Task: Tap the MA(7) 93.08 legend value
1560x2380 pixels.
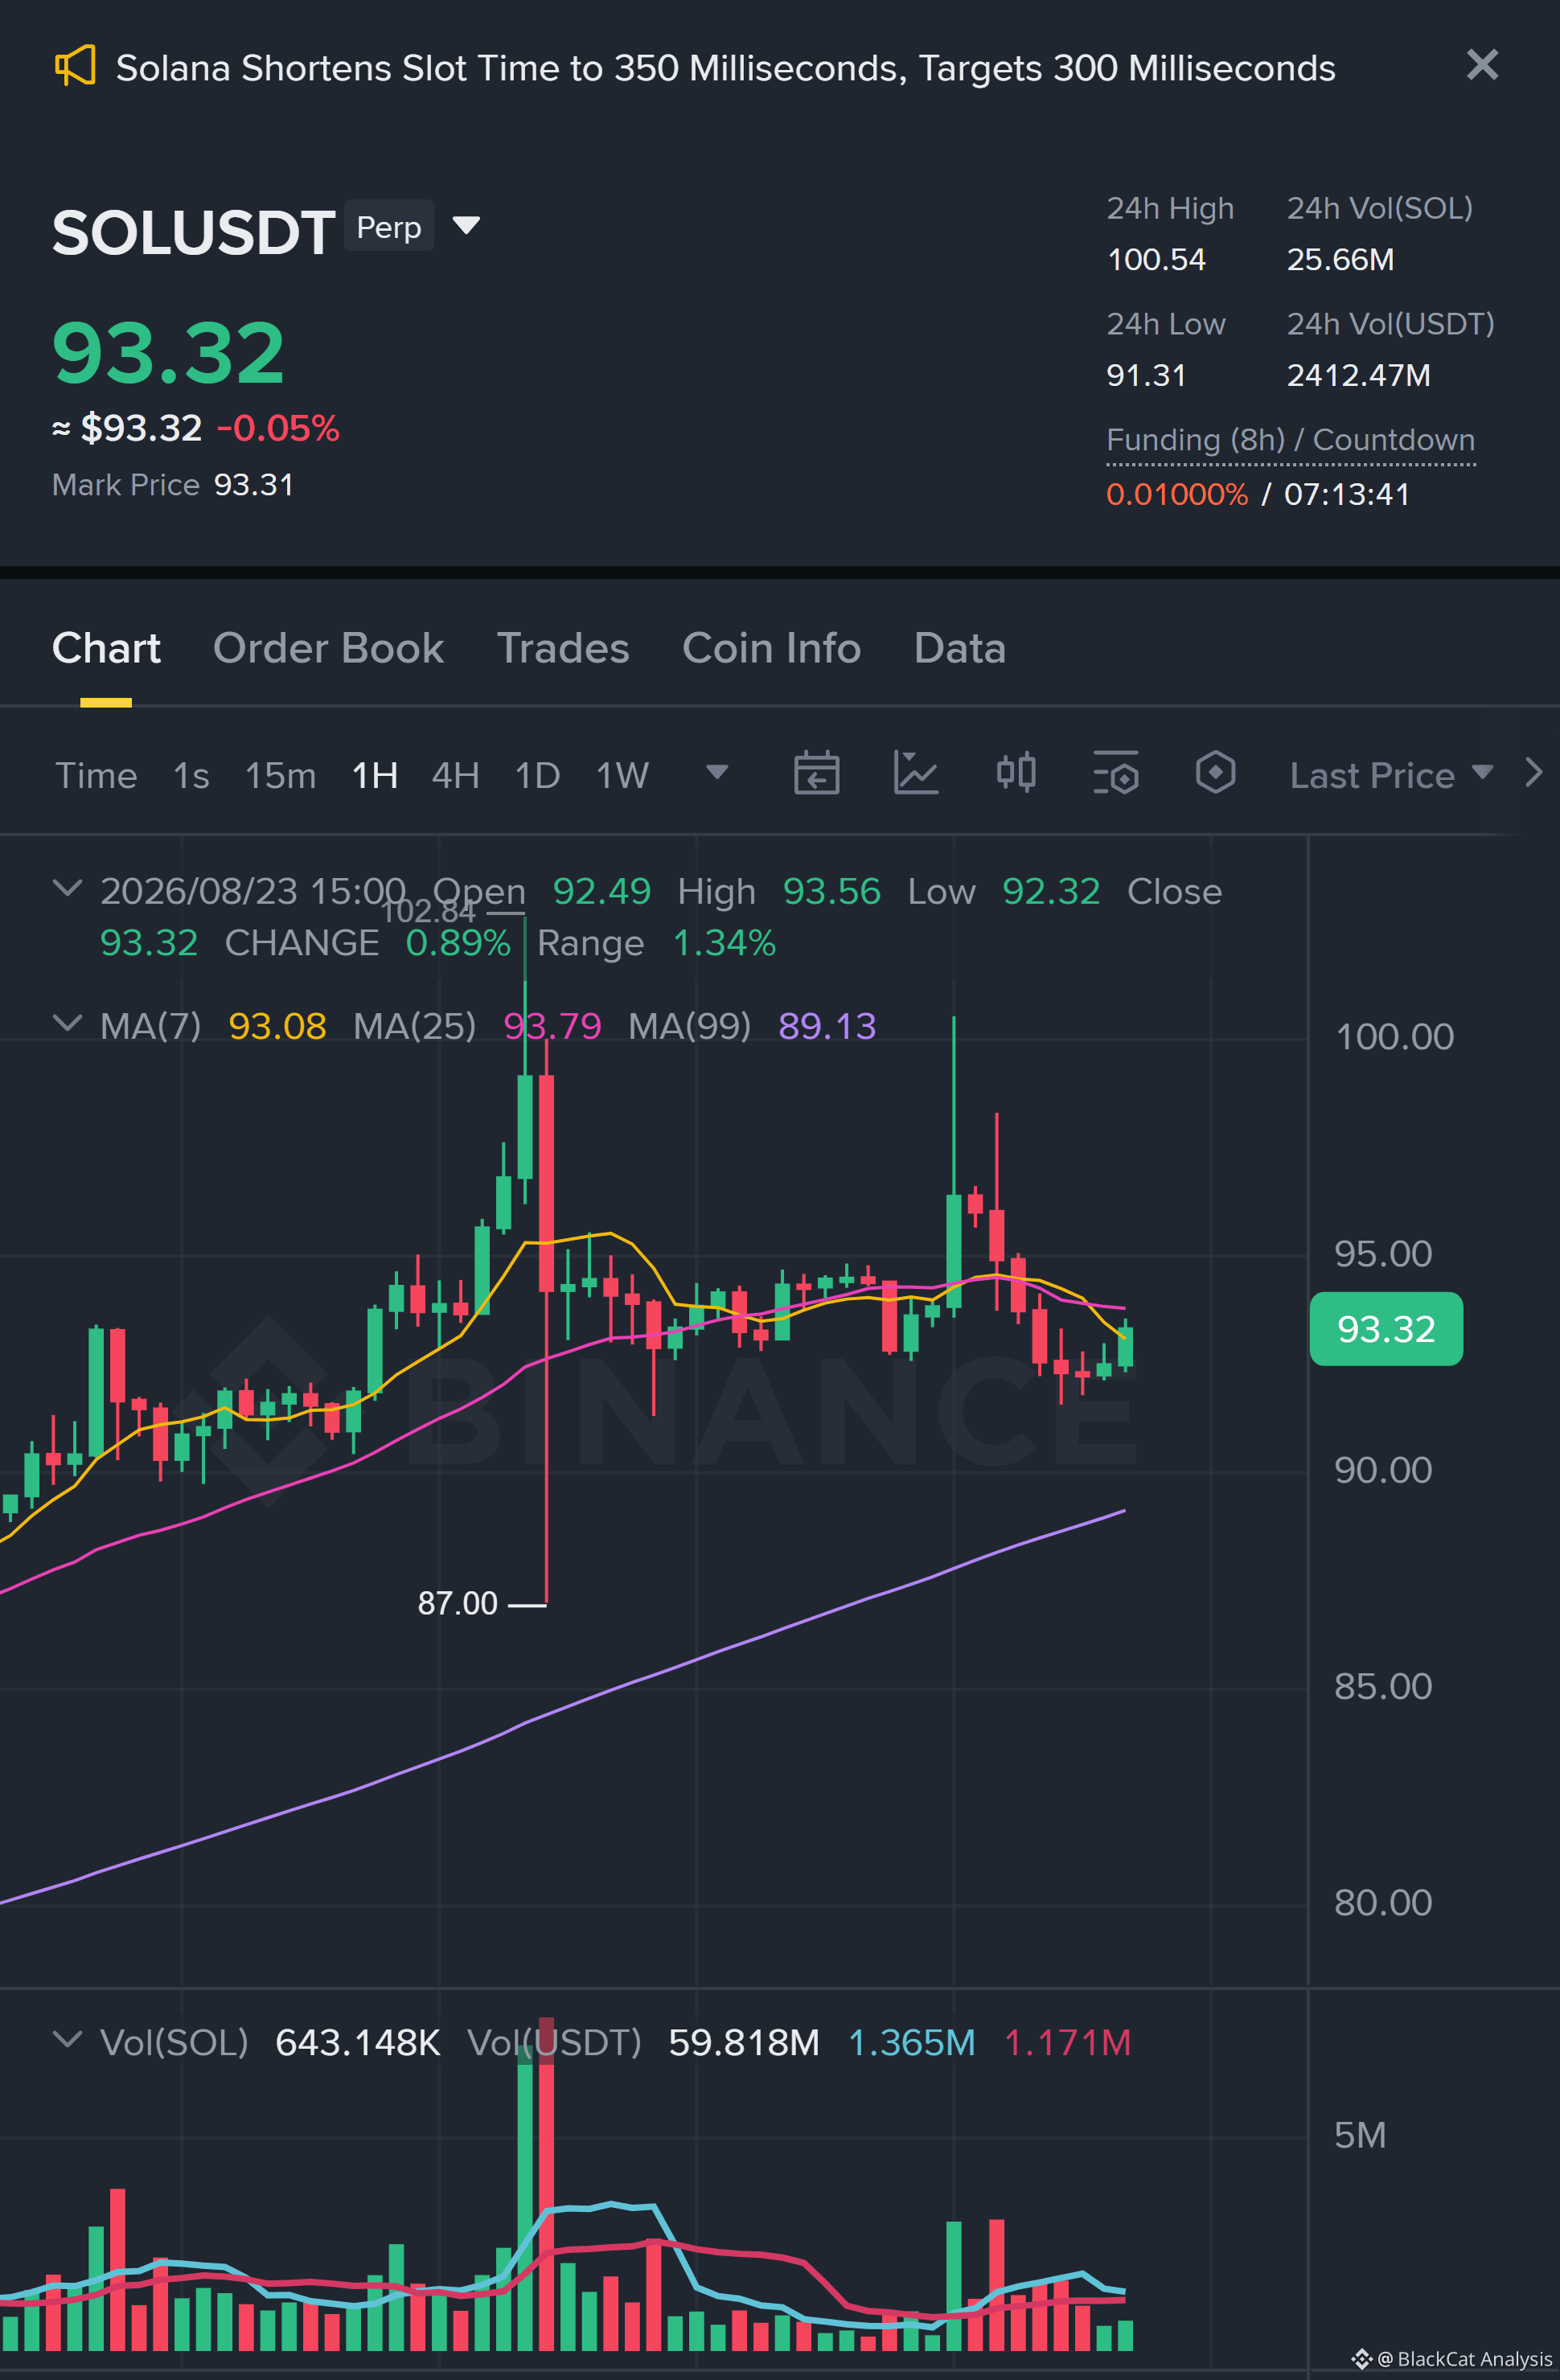Action: [x=277, y=1026]
